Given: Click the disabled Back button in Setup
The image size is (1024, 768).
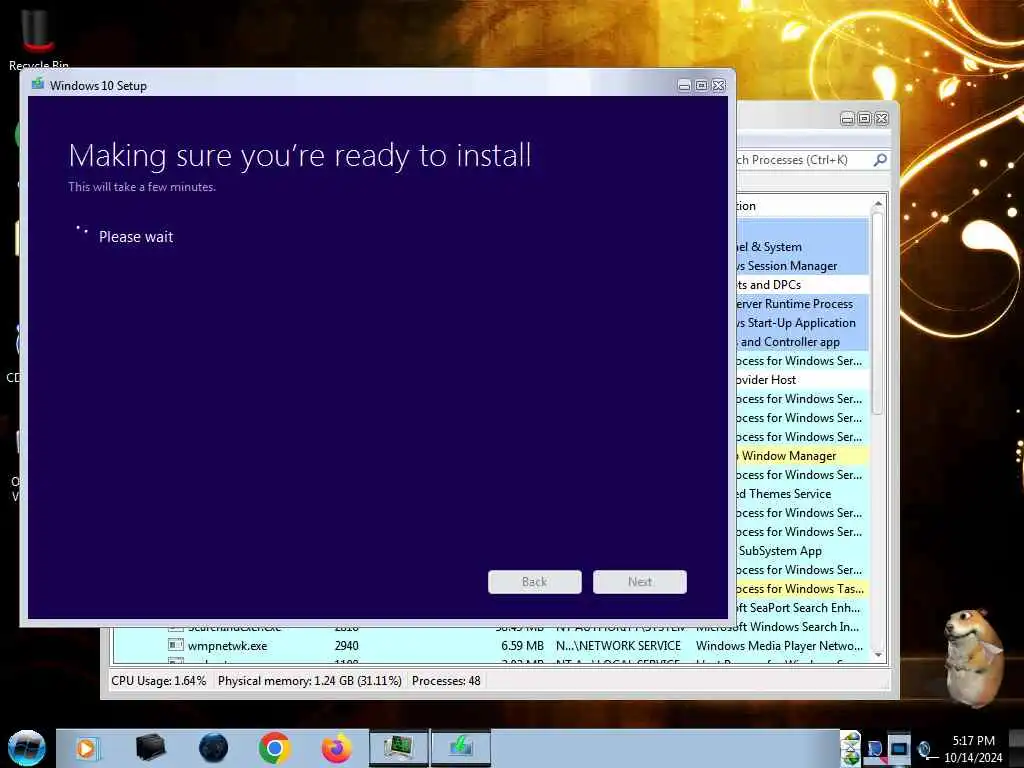Looking at the screenshot, I should click(535, 582).
